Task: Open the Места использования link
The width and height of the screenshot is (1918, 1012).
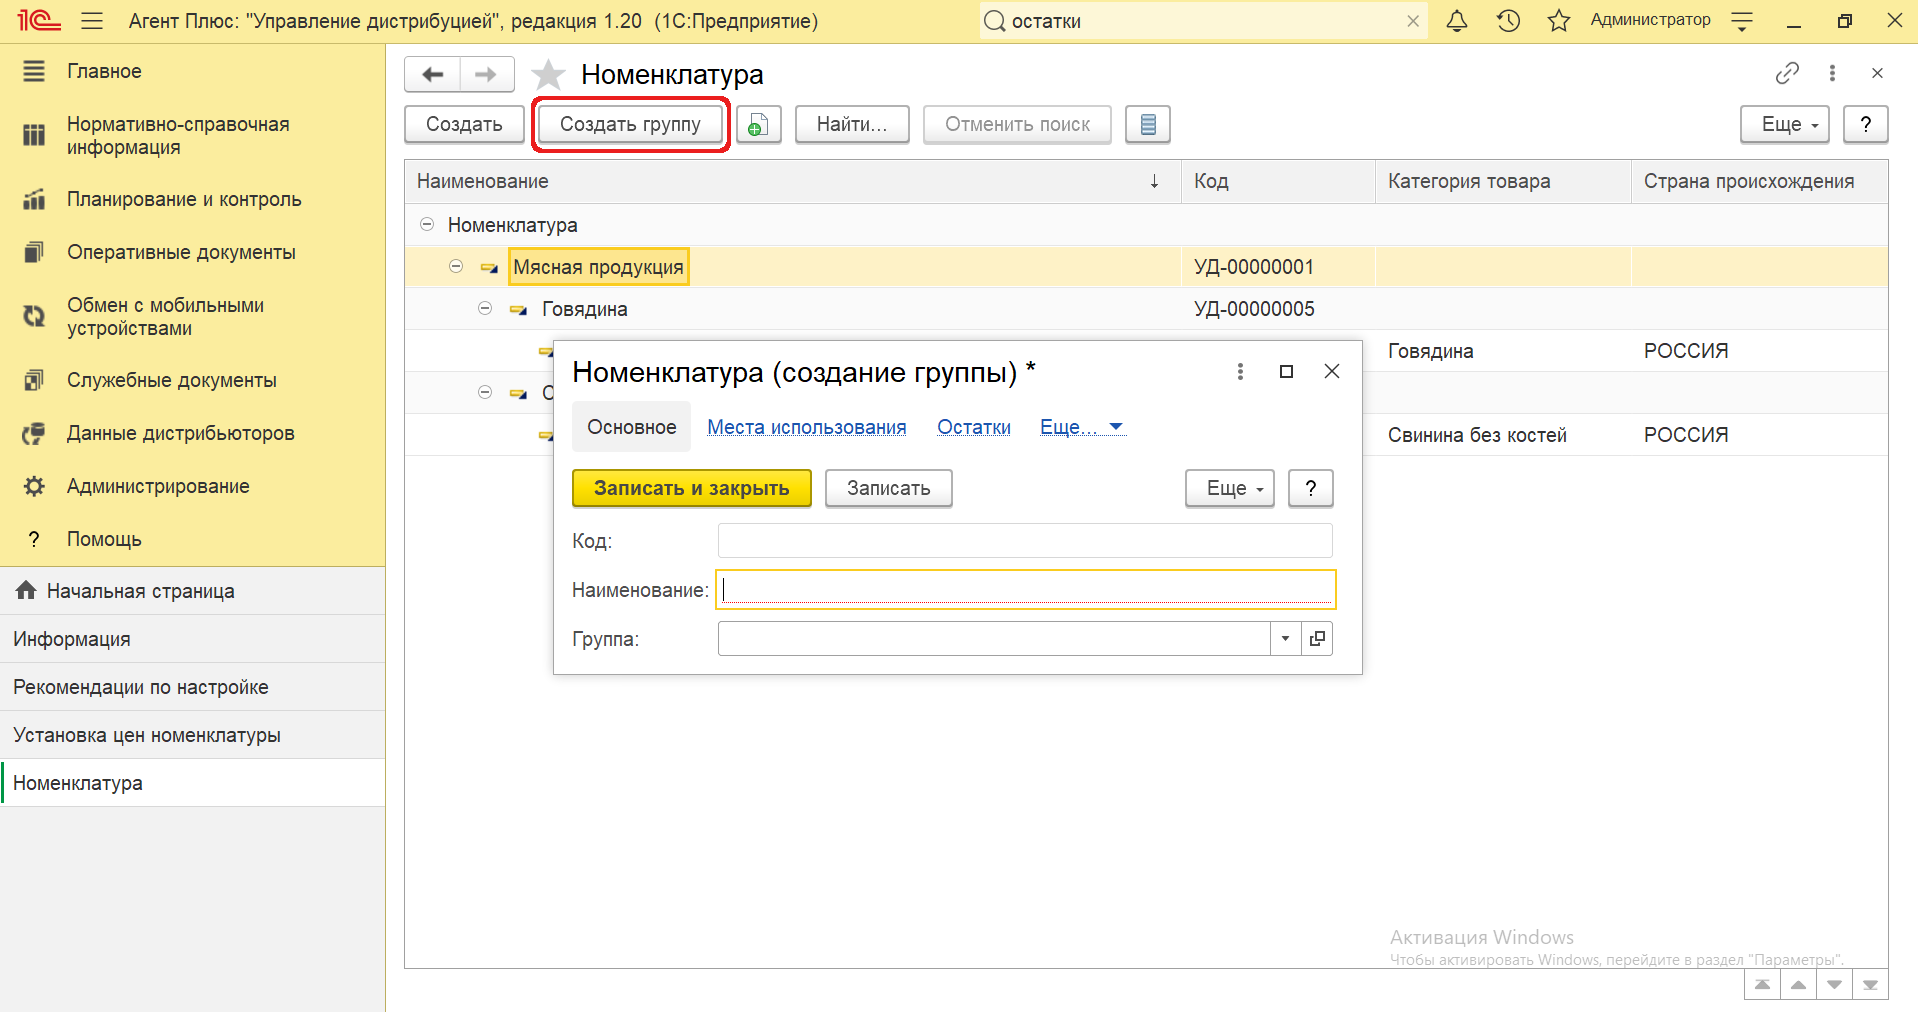Action: point(807,427)
